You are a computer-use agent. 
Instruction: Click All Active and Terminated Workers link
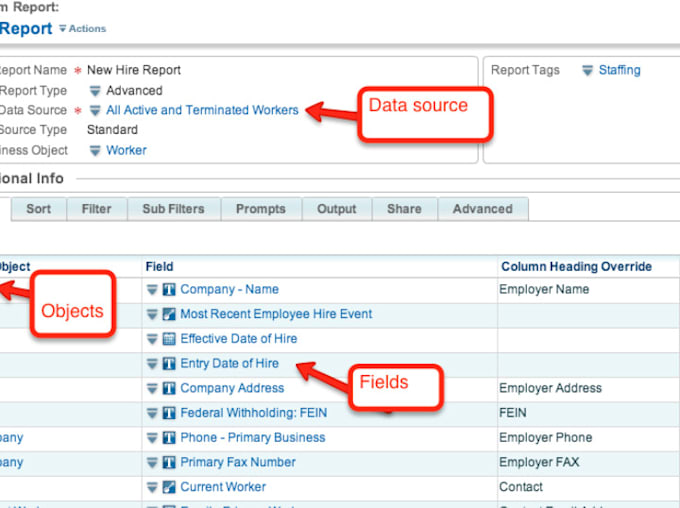[202, 110]
